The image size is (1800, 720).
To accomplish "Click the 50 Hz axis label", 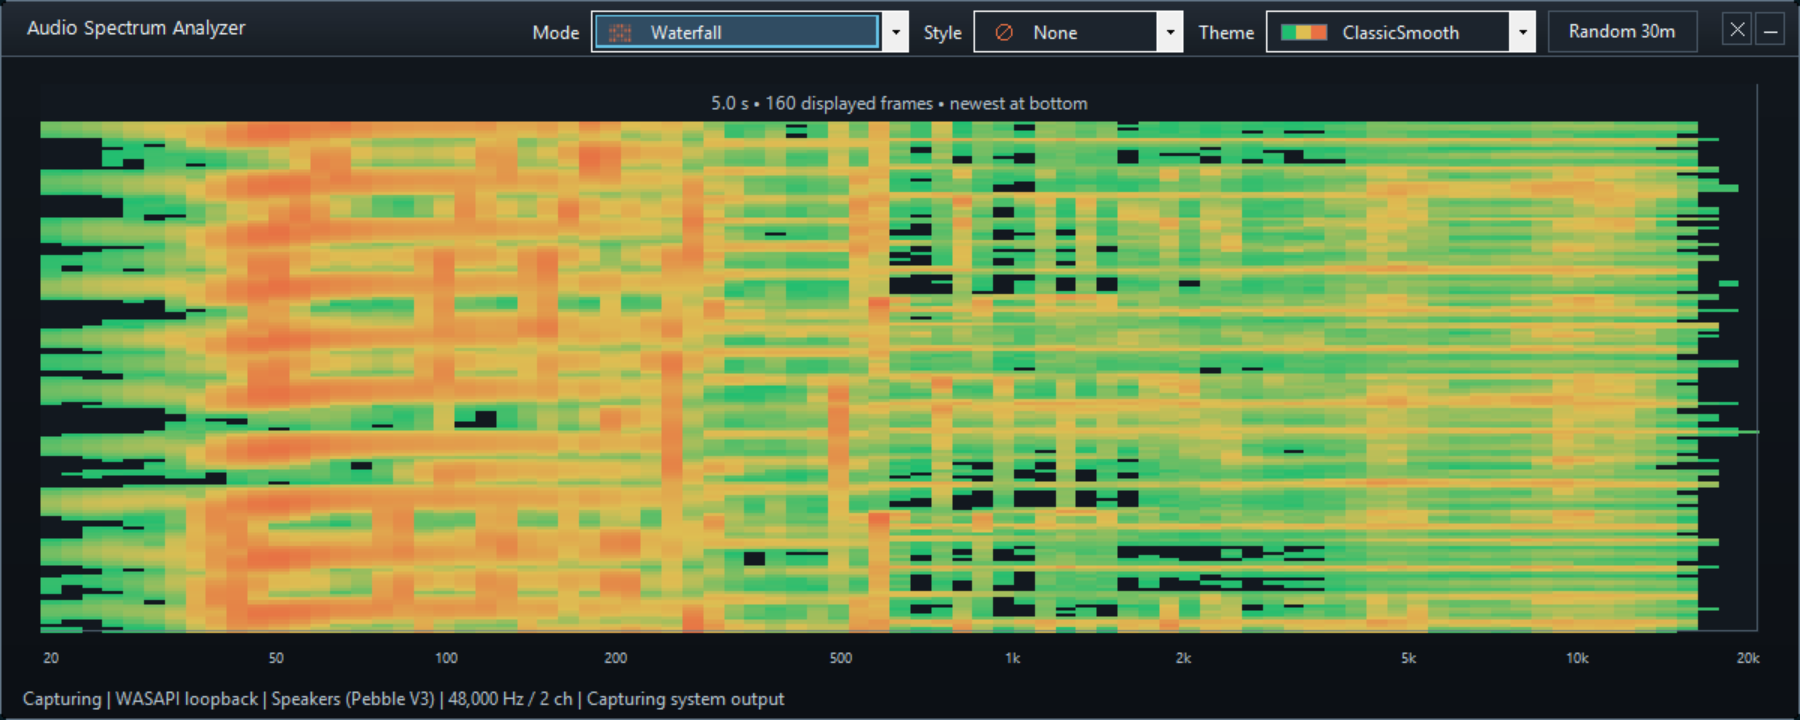I will [276, 658].
